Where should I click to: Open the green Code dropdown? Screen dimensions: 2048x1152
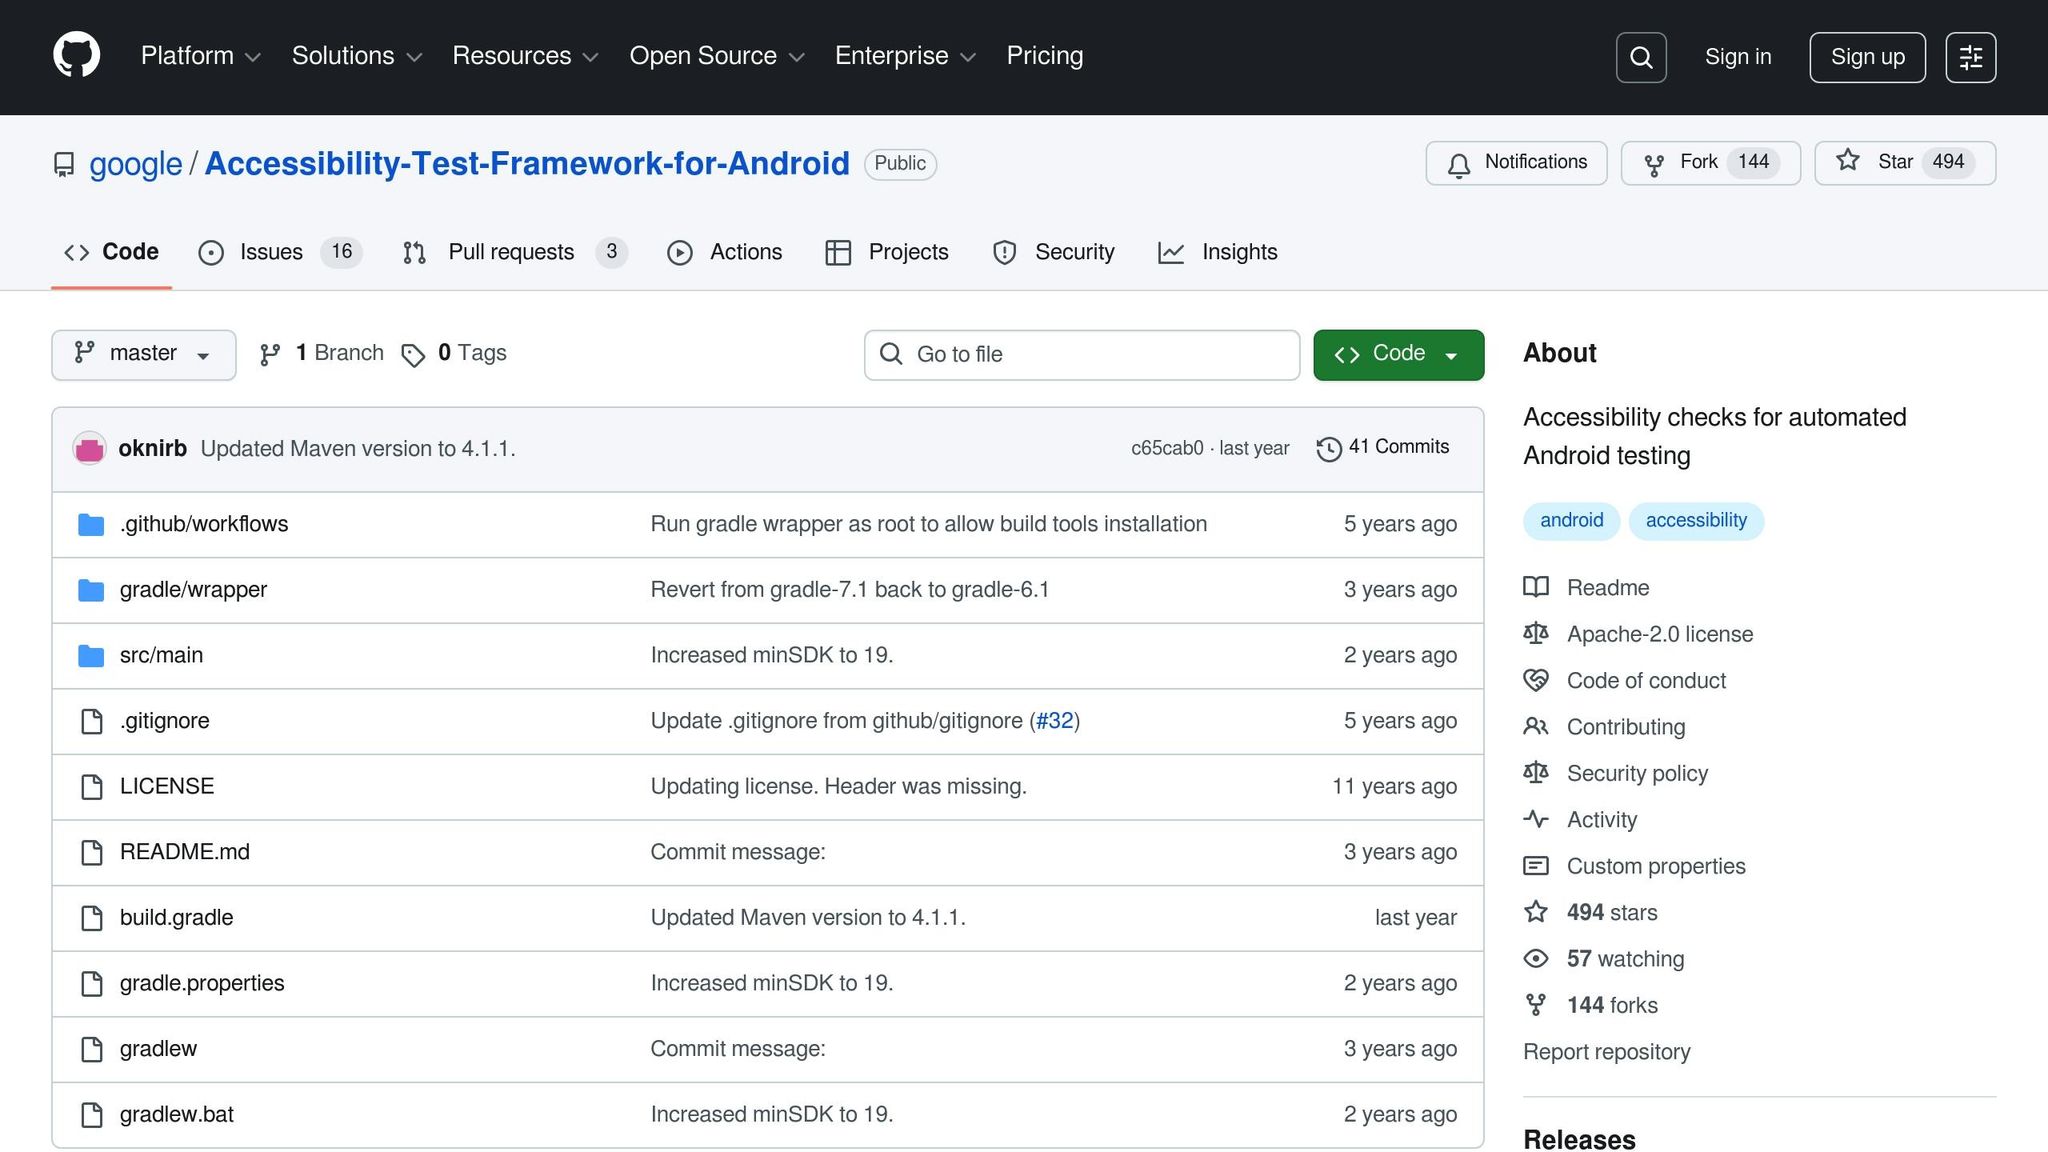coord(1397,354)
